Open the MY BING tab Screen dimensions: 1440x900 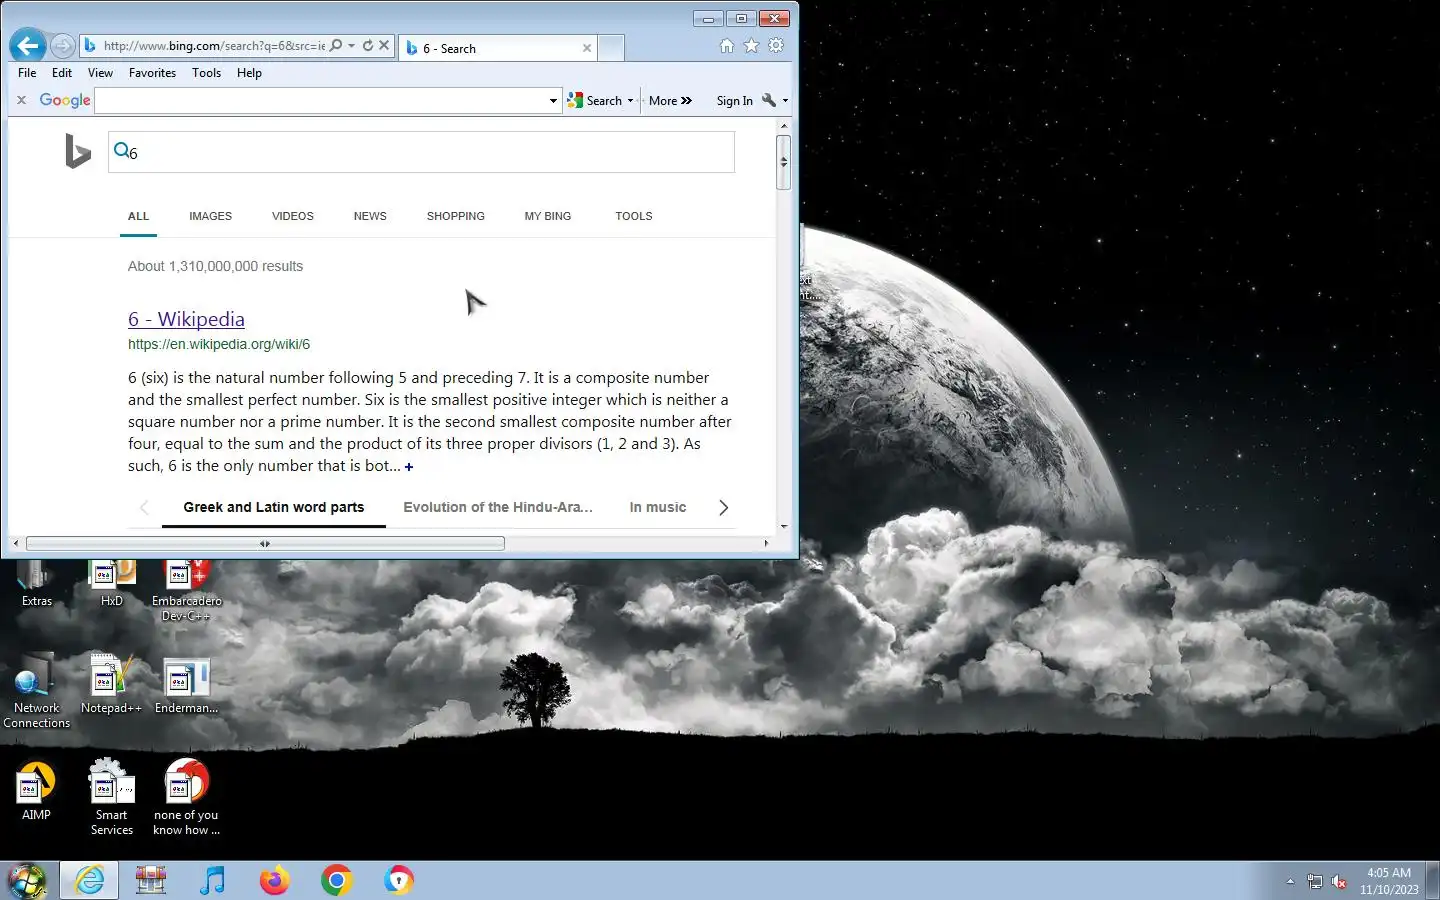point(548,216)
